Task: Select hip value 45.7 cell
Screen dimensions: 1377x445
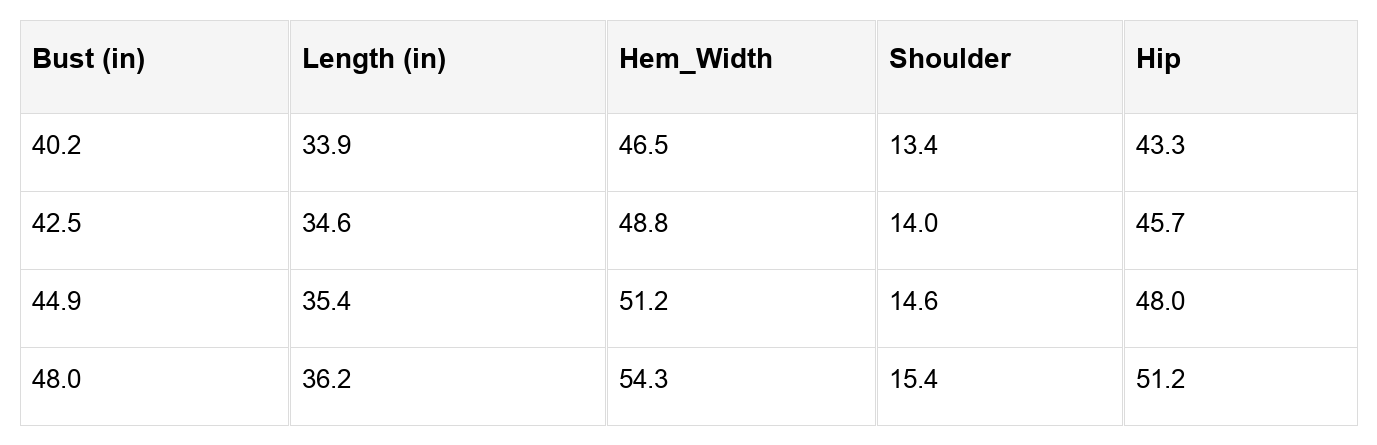Action: (1240, 231)
